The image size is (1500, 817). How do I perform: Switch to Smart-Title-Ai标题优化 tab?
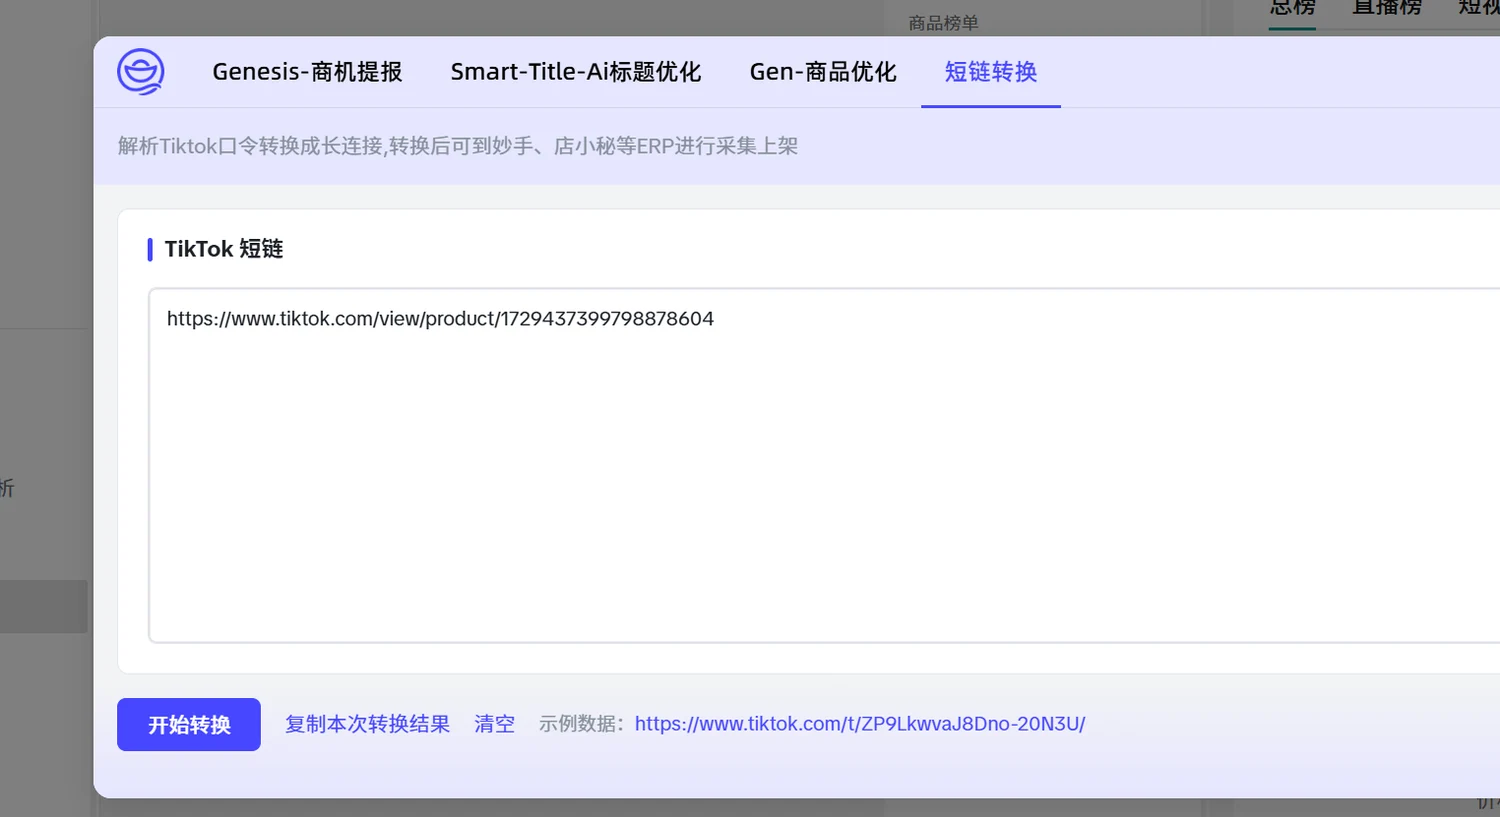pos(576,72)
